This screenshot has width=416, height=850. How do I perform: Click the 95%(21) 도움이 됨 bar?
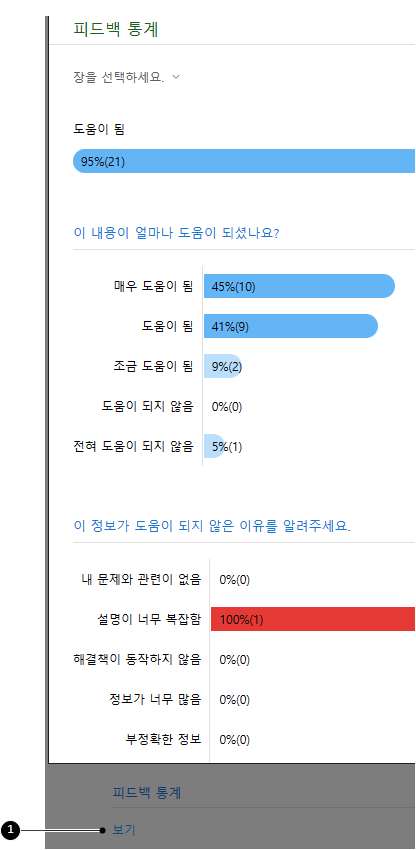click(244, 162)
